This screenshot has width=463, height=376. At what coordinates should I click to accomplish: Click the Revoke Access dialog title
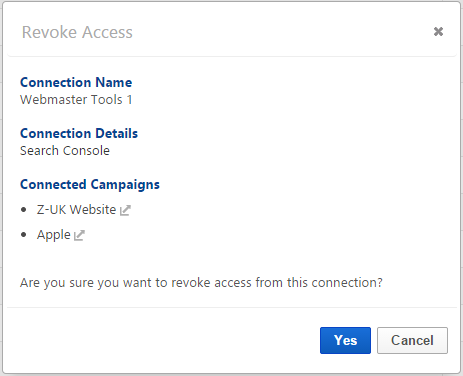pos(77,32)
